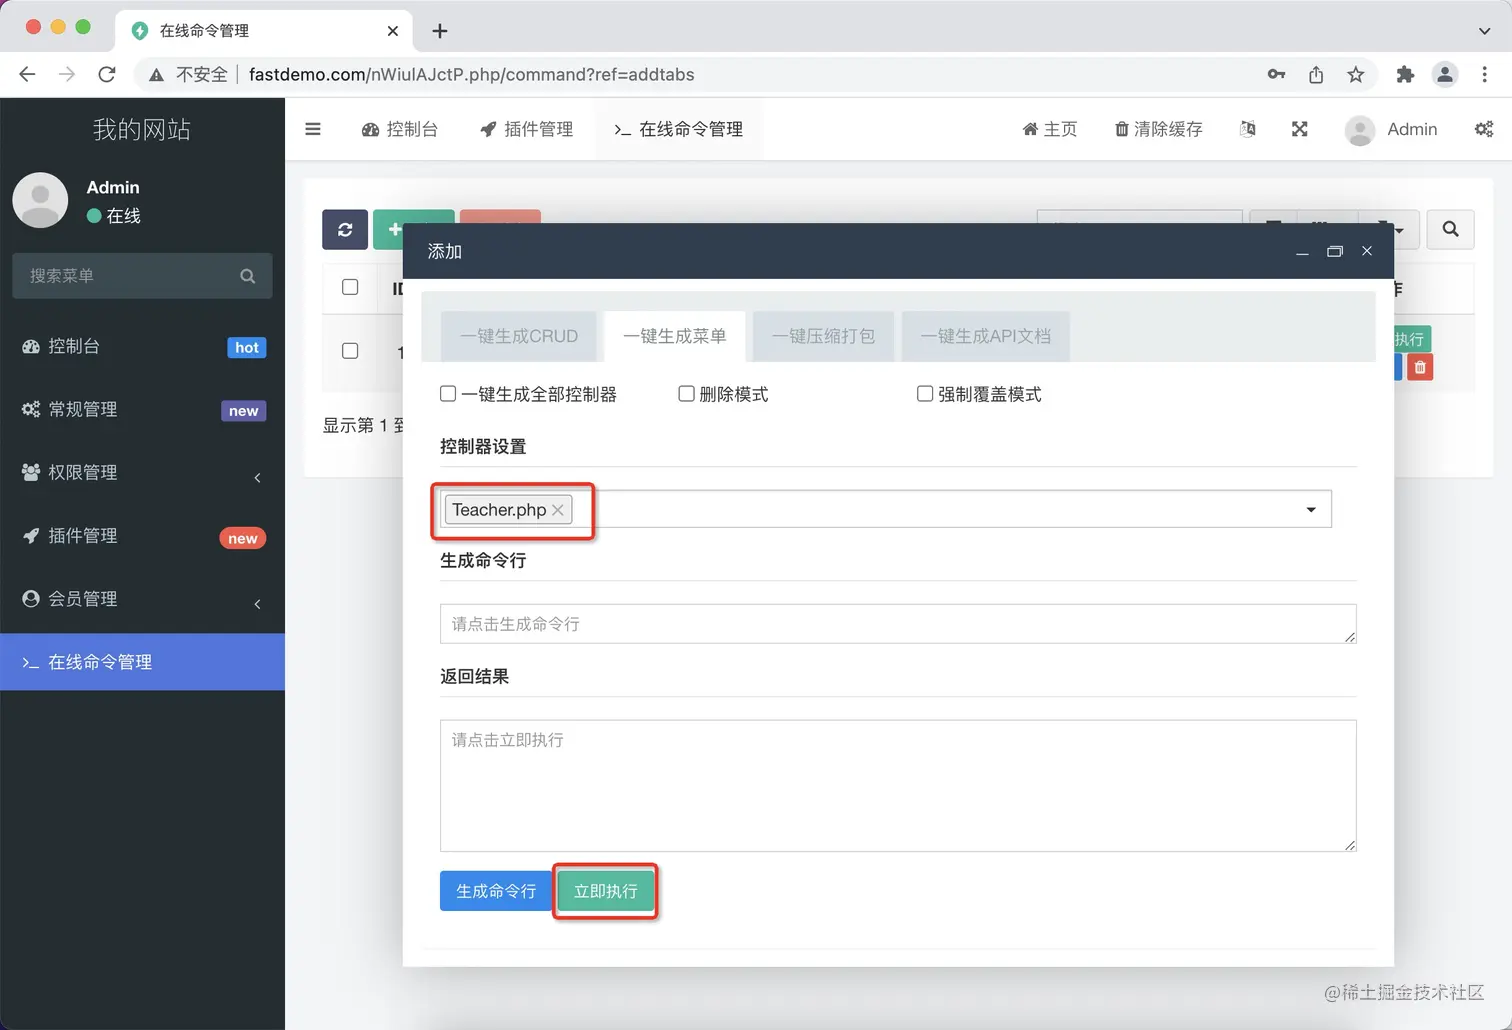Open 常规管理 in the sidebar
This screenshot has width=1512, height=1030.
(x=142, y=410)
